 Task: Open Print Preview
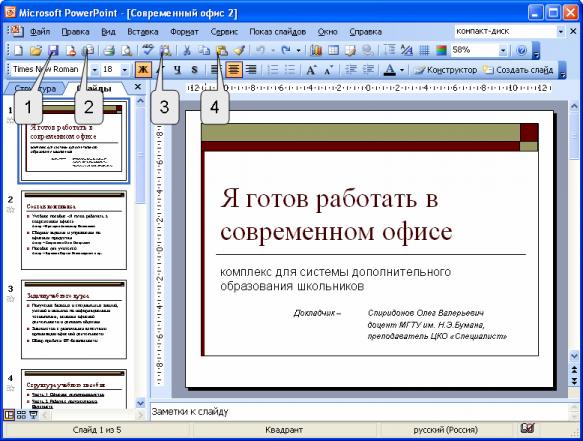coord(126,50)
